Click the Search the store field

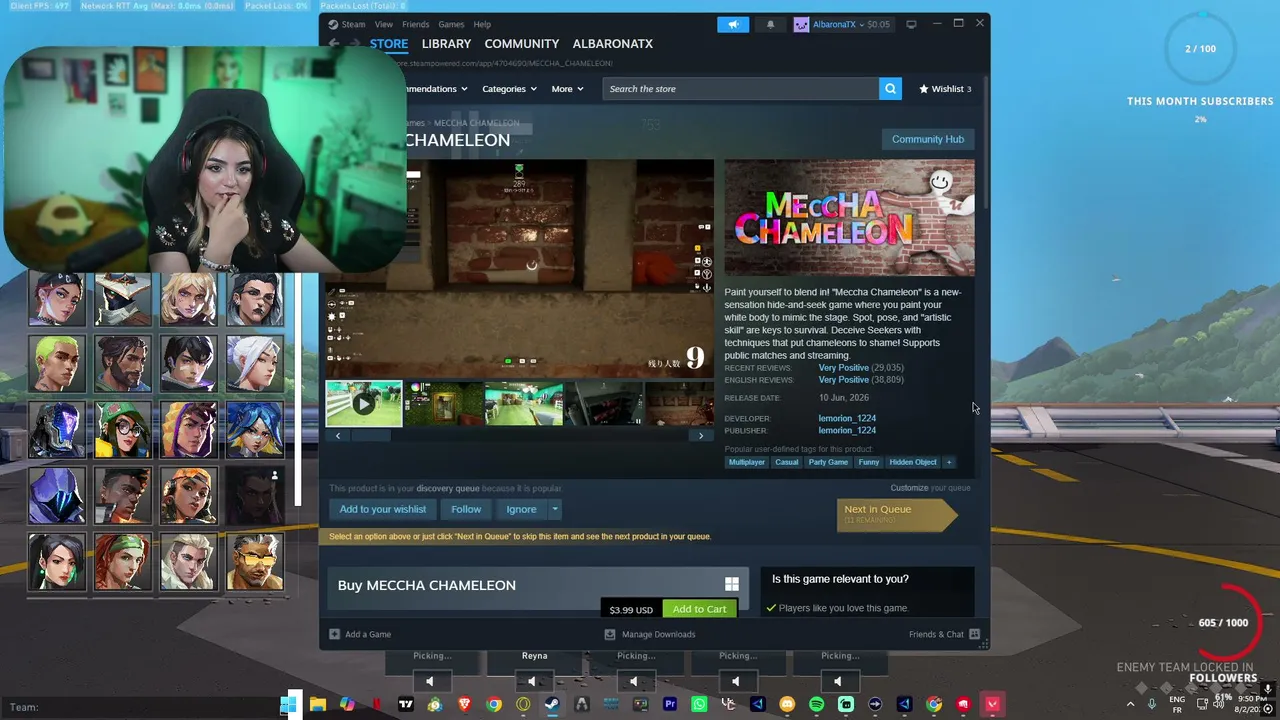[x=741, y=89]
